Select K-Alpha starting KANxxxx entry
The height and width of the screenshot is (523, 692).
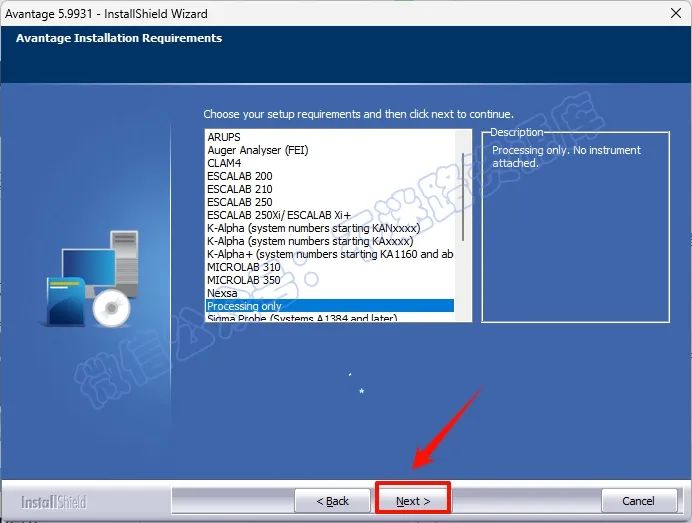pos(329,228)
